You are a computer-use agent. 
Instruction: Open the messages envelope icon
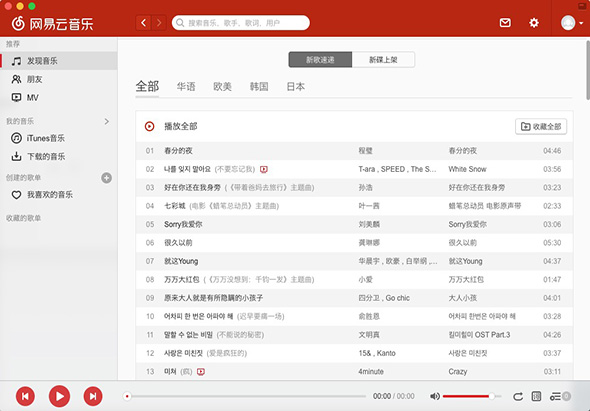(x=505, y=23)
